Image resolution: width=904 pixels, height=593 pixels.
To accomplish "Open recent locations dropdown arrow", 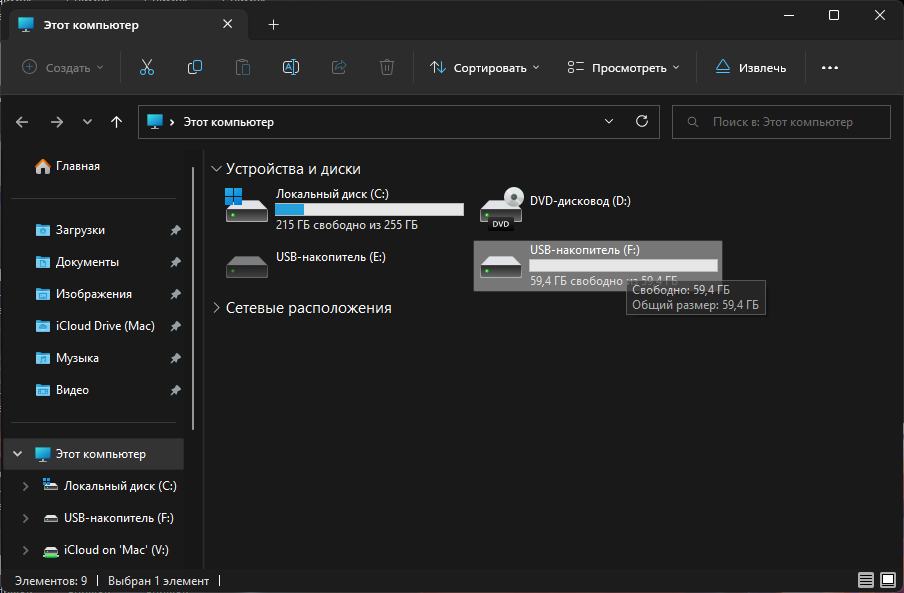I will click(x=87, y=122).
